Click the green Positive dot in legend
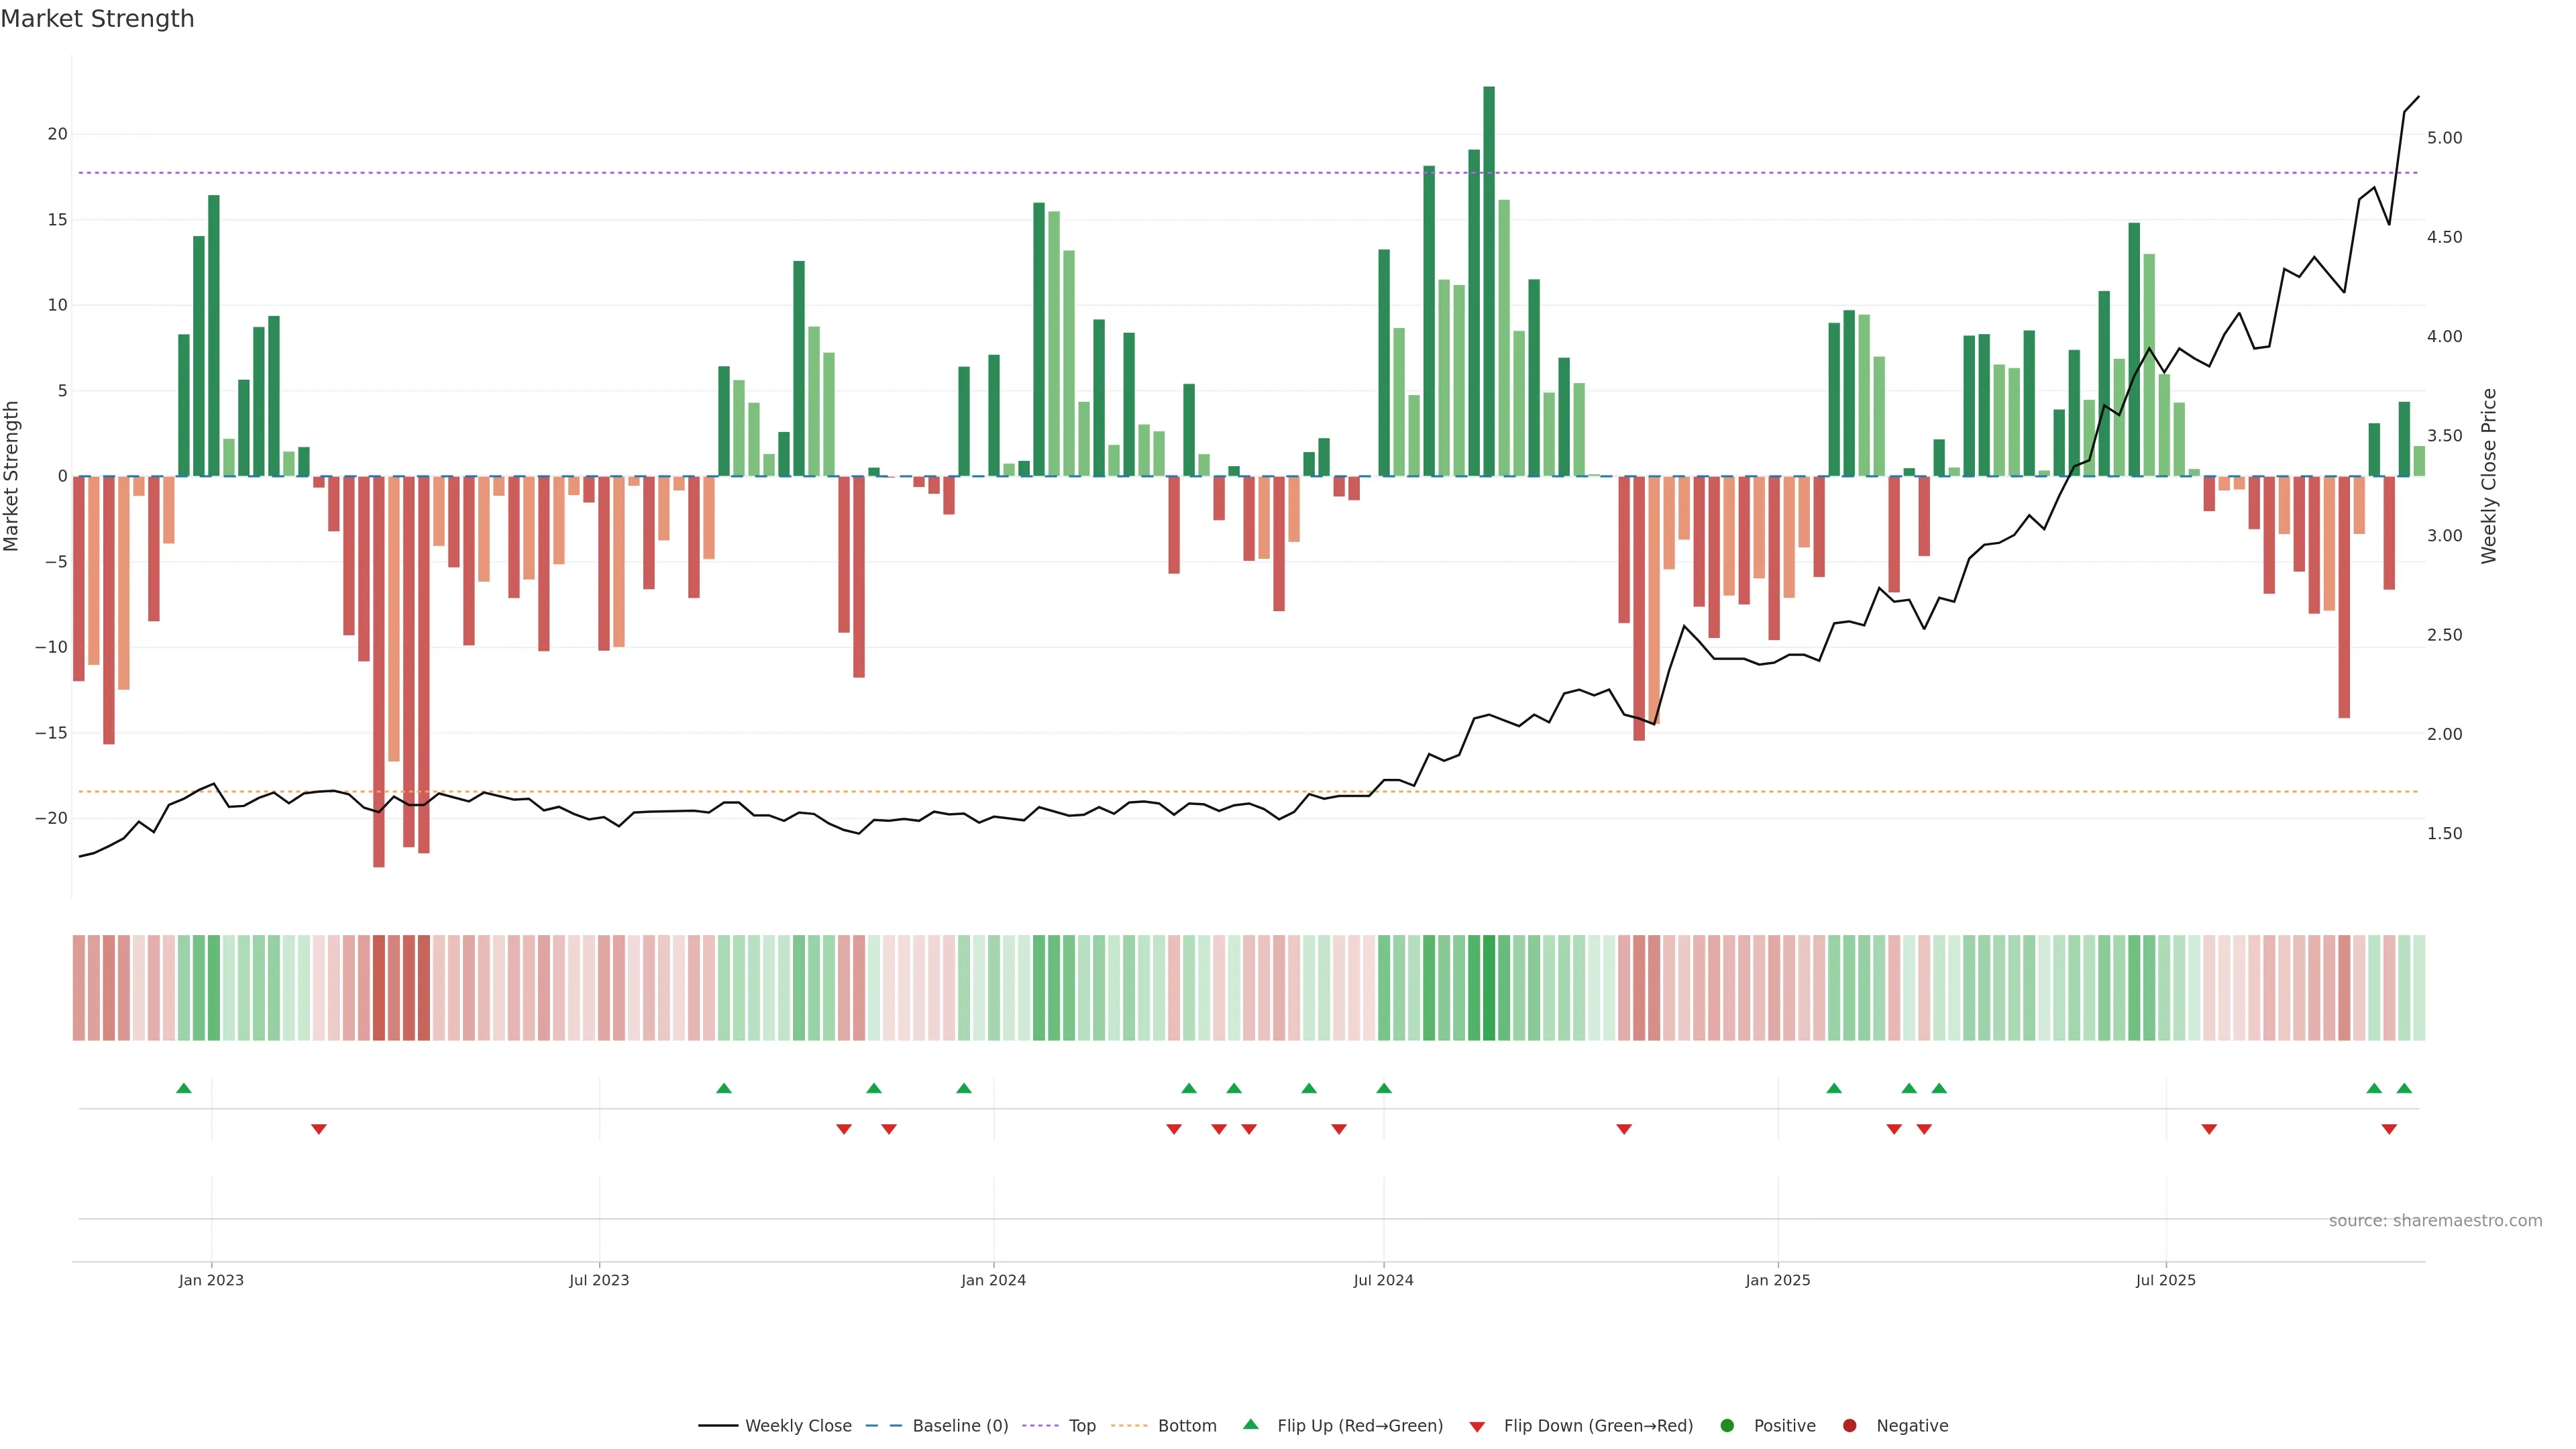The image size is (2576, 1449). (1727, 1426)
